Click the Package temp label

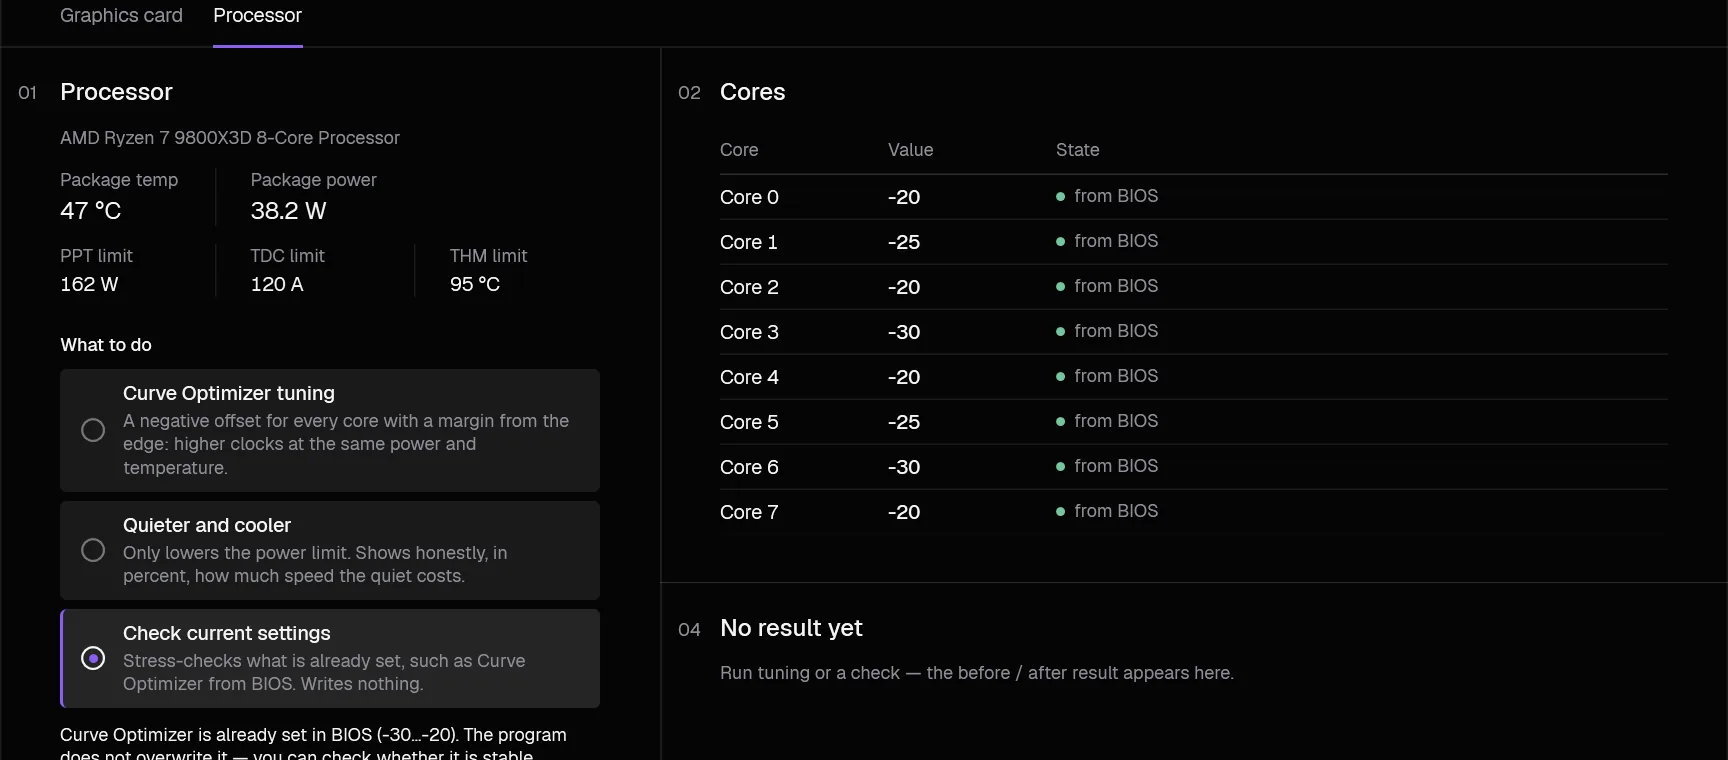click(119, 180)
